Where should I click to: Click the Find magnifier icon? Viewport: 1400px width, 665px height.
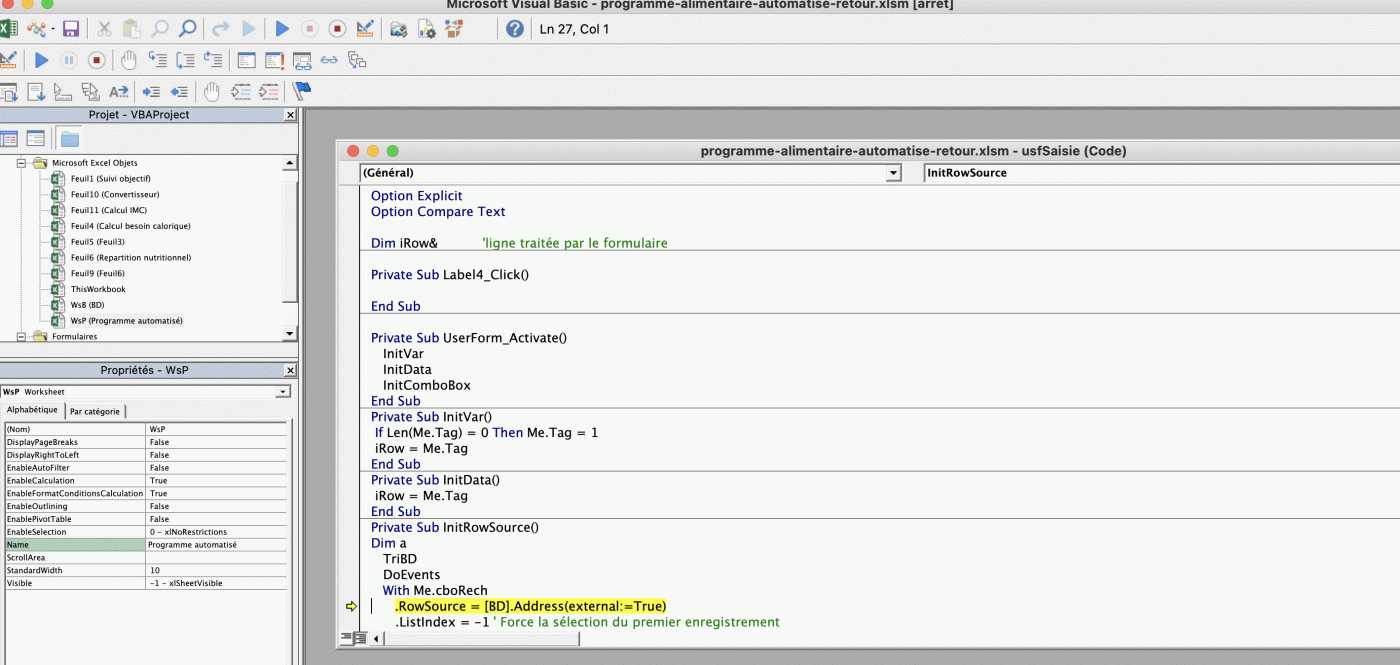pyautogui.click(x=187, y=29)
